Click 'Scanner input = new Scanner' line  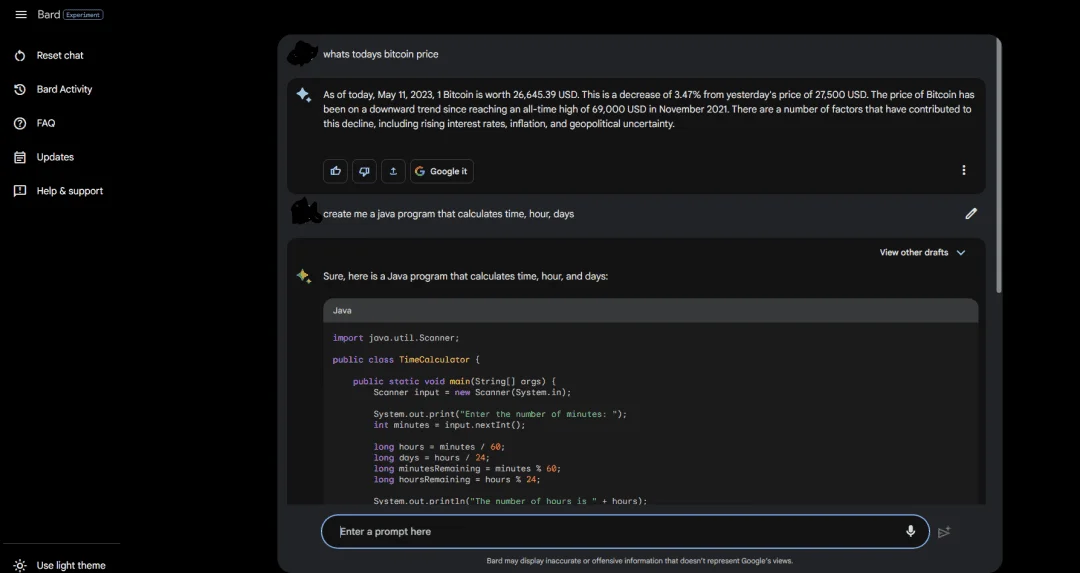click(472, 393)
